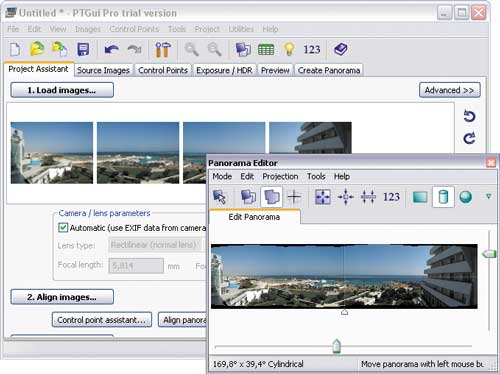500x374 pixels.
Task: Select spherical projection globe icon
Action: [466, 197]
